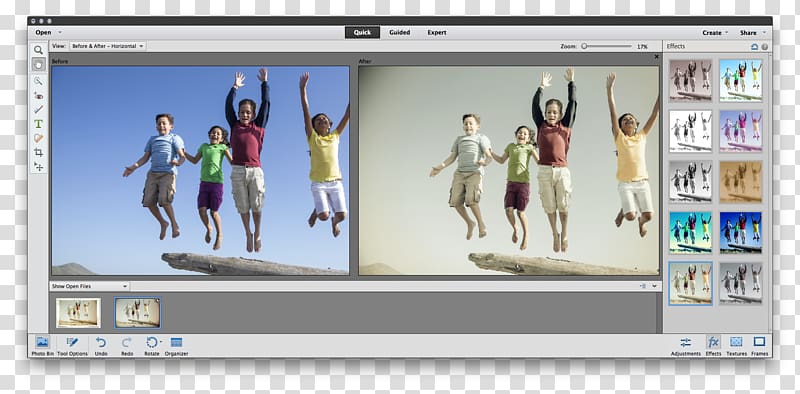Click the Zoom slider handle

584,46
